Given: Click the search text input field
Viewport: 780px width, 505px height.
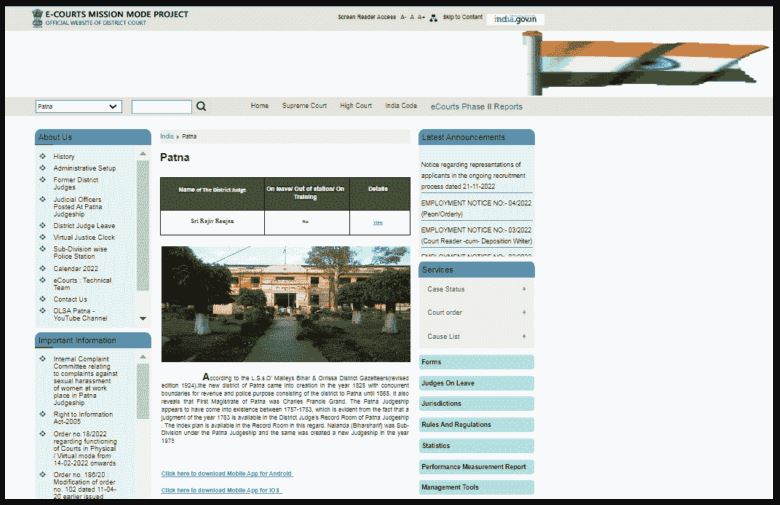Looking at the screenshot, I should pyautogui.click(x=161, y=106).
